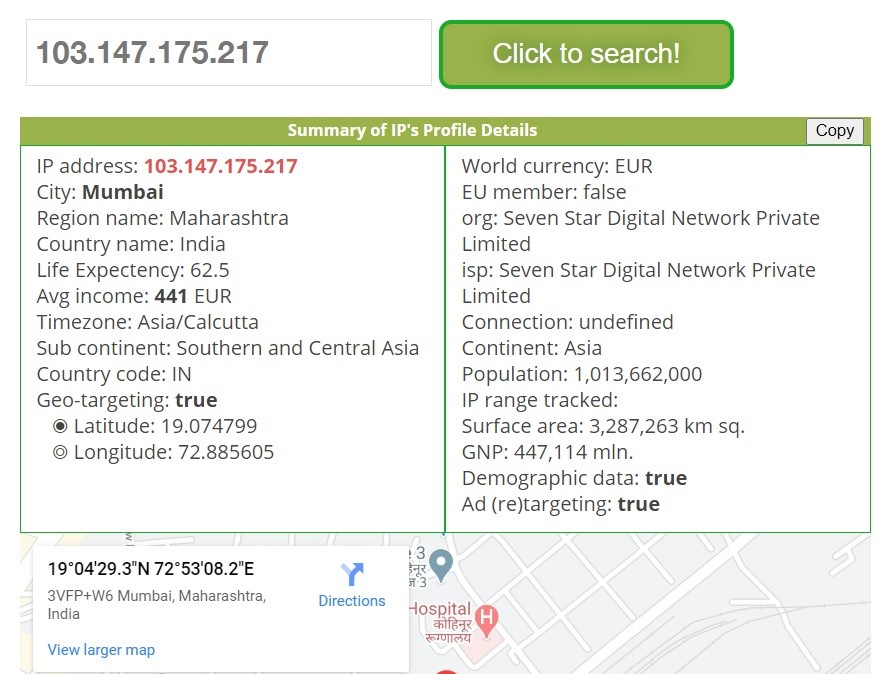Click the coordinates heading in map card

tap(151, 569)
